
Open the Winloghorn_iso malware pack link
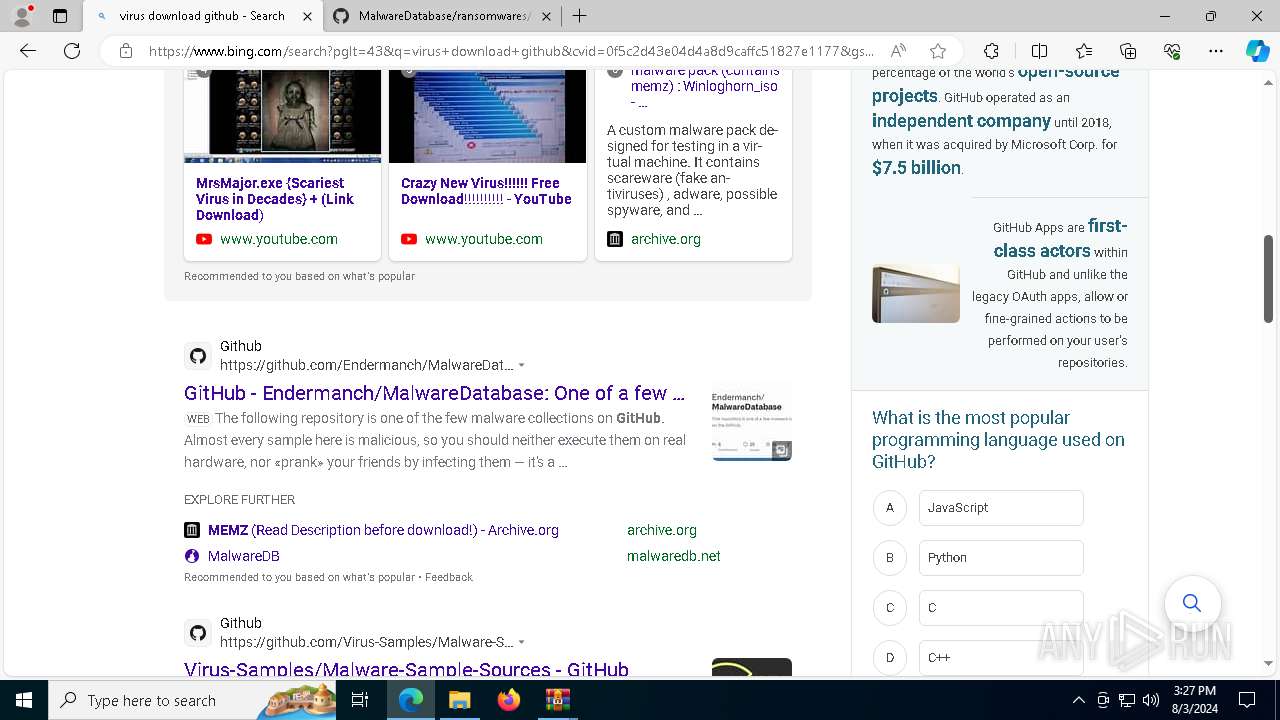tap(704, 86)
